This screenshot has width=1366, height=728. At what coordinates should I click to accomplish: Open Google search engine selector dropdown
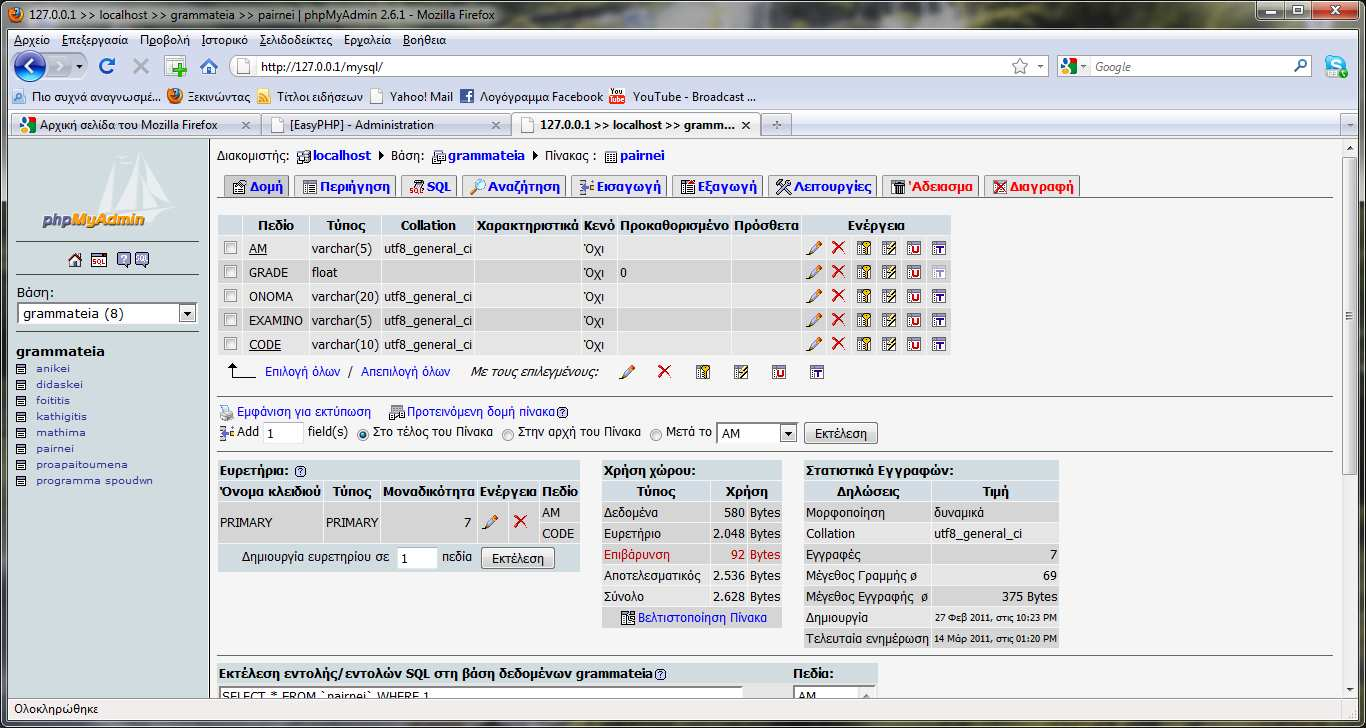[x=1074, y=66]
